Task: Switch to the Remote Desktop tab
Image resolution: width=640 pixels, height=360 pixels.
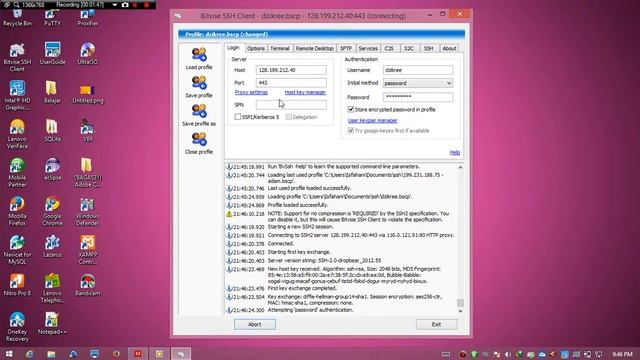Action: [x=314, y=48]
